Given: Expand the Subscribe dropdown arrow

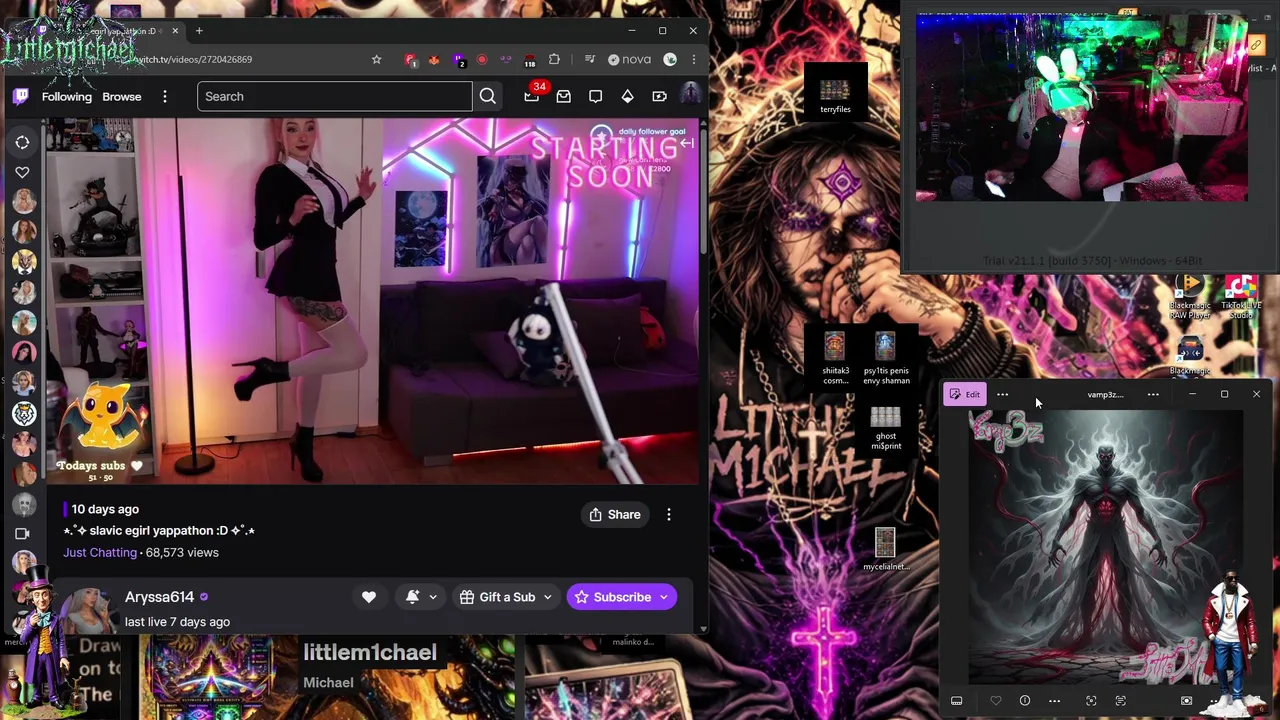Looking at the screenshot, I should (x=664, y=597).
